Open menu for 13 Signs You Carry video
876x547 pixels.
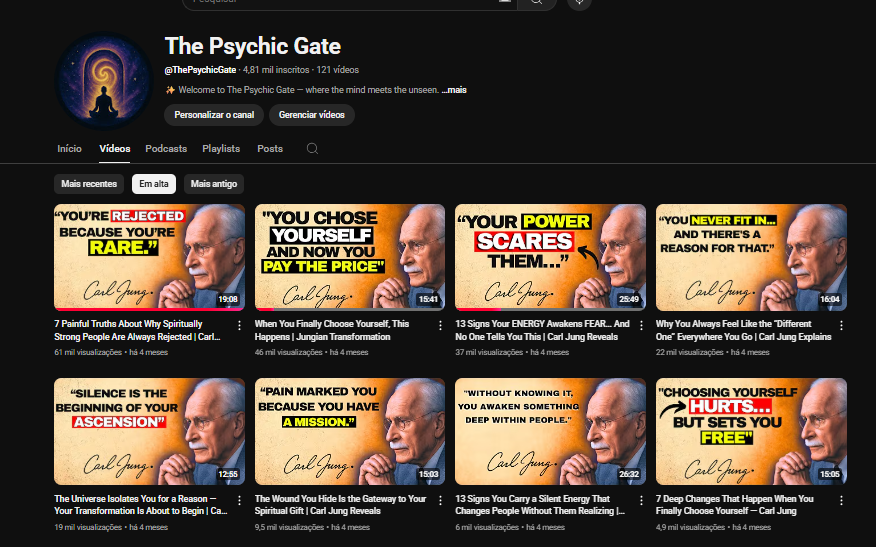tap(641, 500)
